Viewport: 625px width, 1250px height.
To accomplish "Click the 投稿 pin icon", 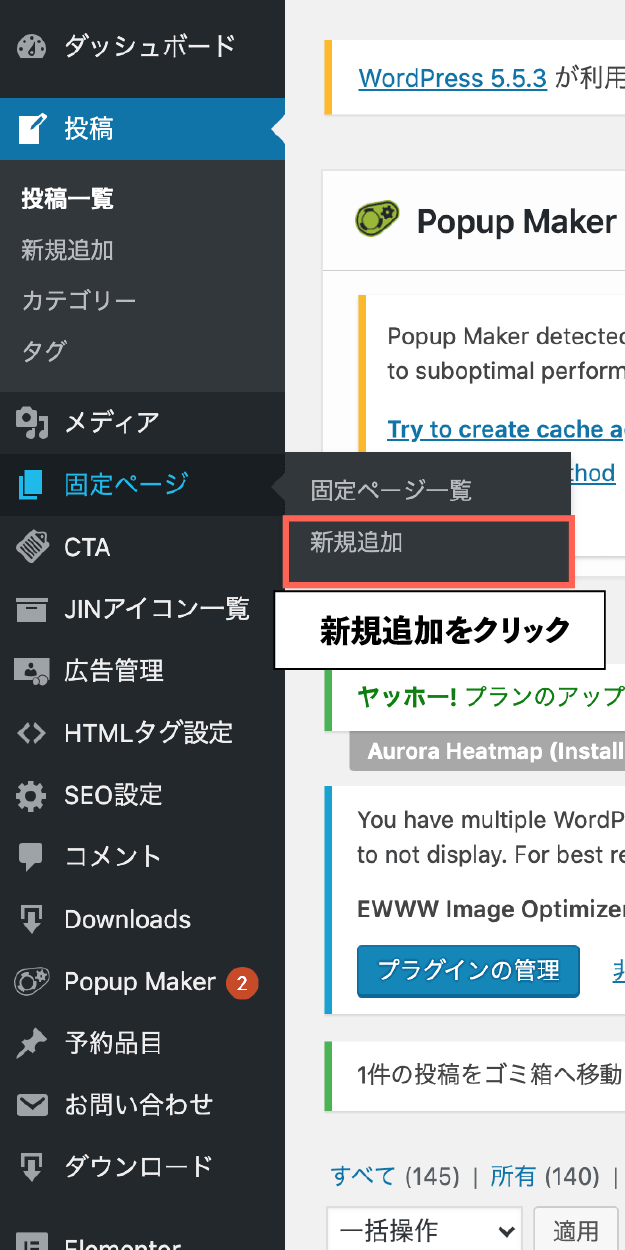I will point(32,129).
